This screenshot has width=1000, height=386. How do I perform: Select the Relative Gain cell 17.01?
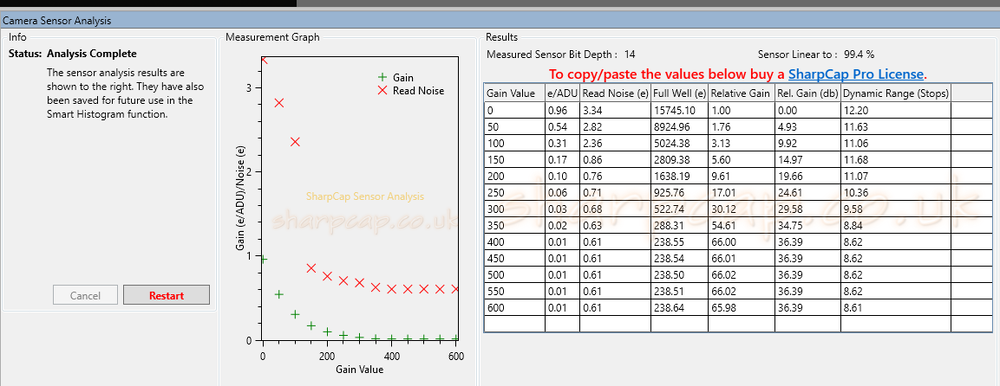(x=741, y=193)
